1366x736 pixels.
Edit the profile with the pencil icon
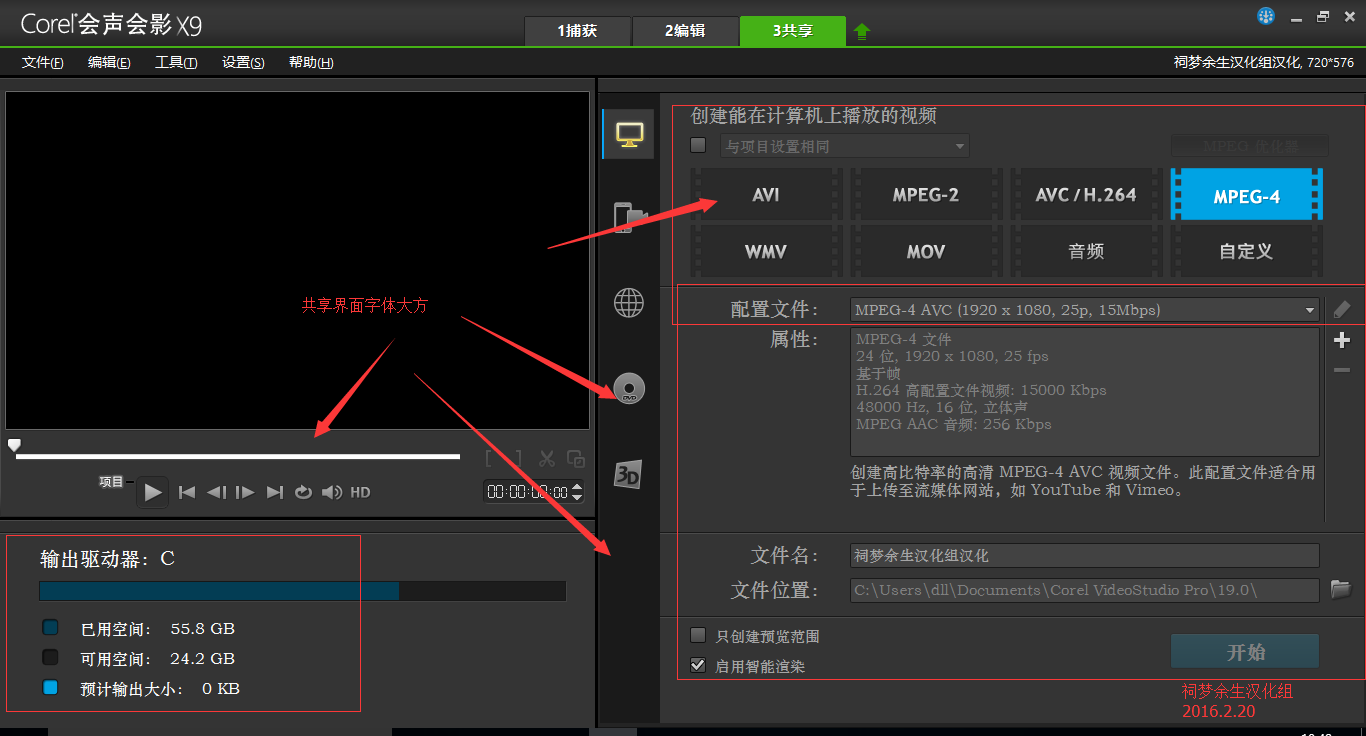pos(1342,309)
